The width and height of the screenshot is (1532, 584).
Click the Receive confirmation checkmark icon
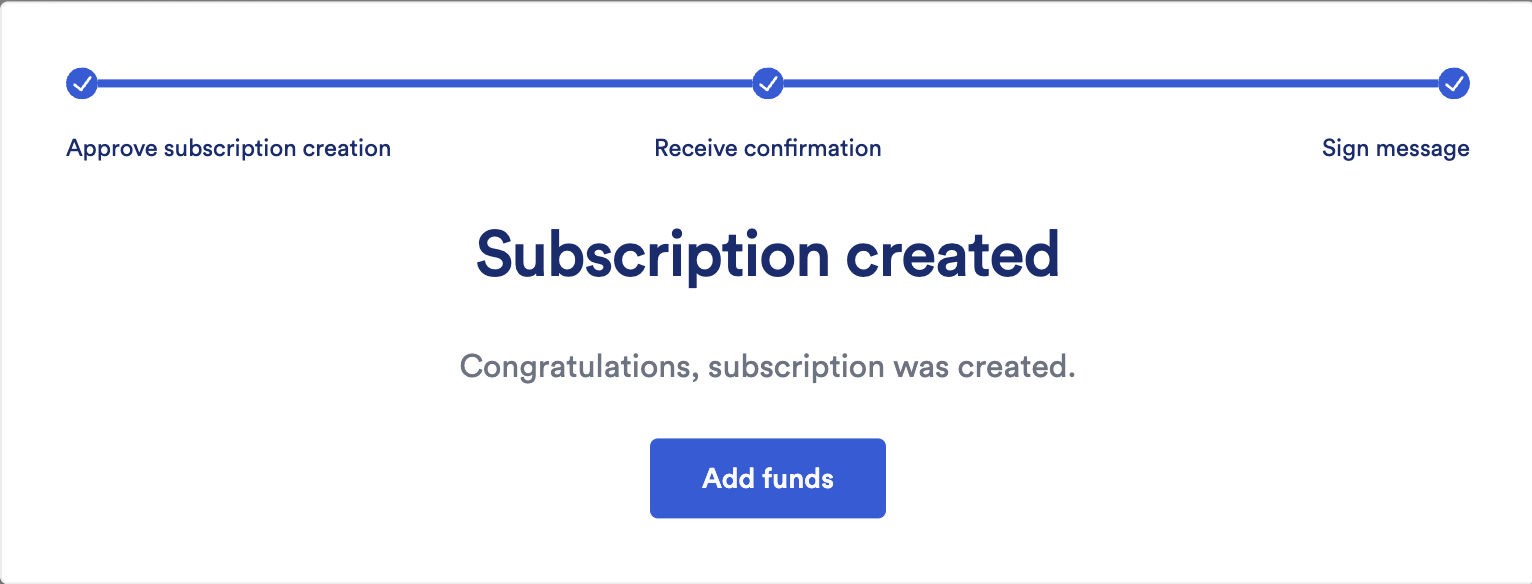[x=768, y=84]
